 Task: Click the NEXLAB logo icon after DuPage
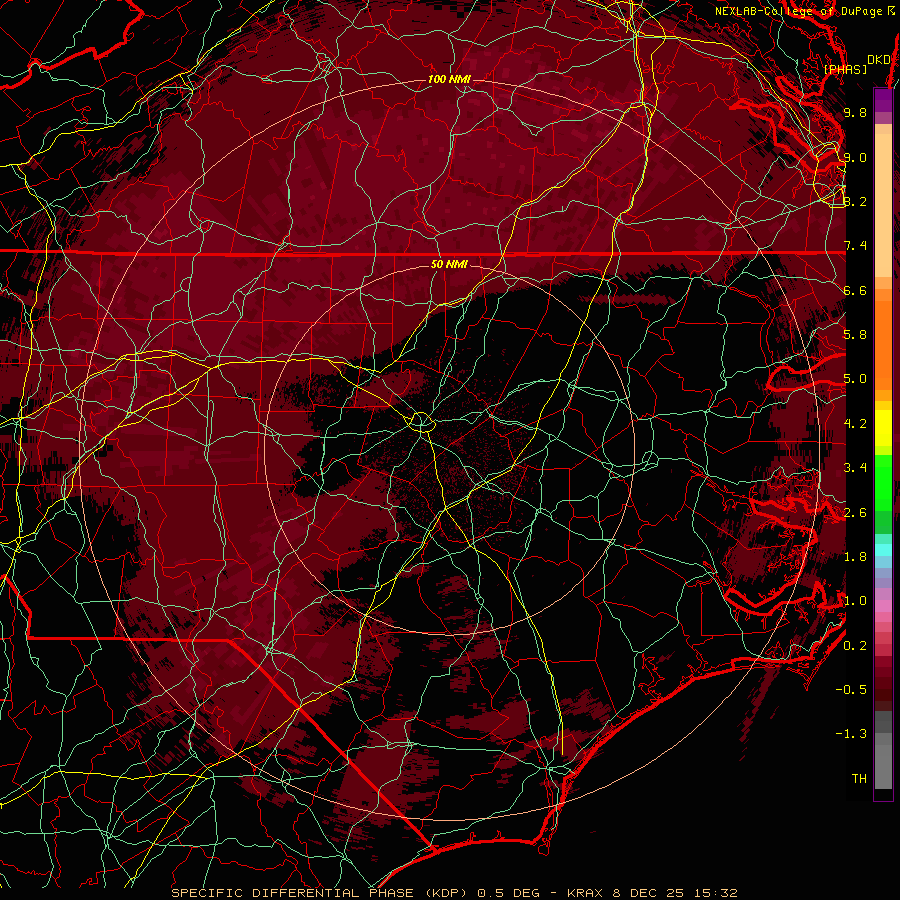[891, 10]
